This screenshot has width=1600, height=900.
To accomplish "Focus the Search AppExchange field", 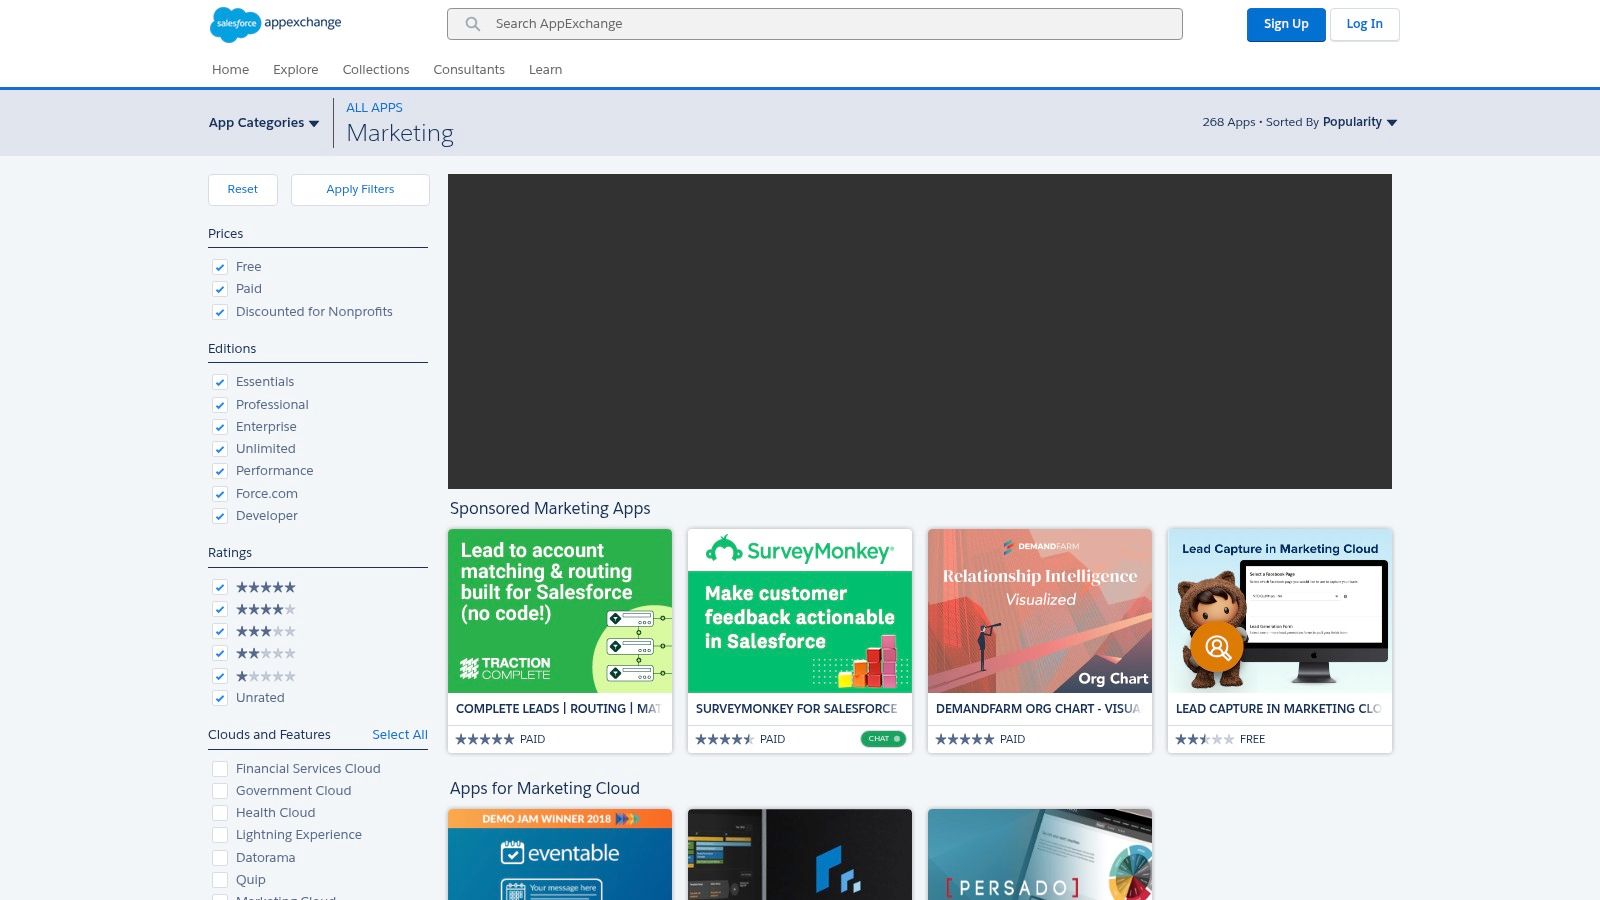I will pyautogui.click(x=830, y=24).
